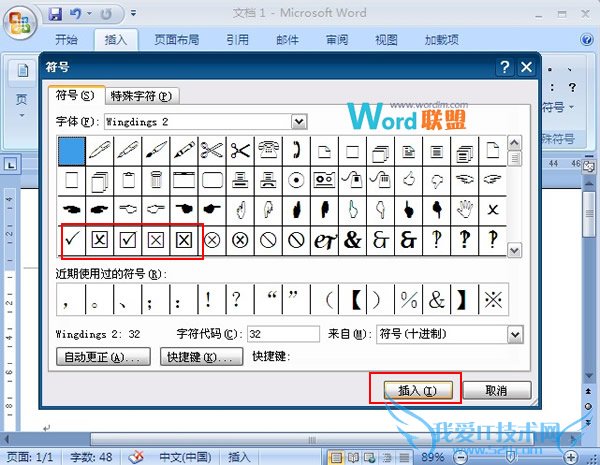The image size is (600, 465).
Task: Pick recently used percent sign symbol
Action: click(x=409, y=300)
